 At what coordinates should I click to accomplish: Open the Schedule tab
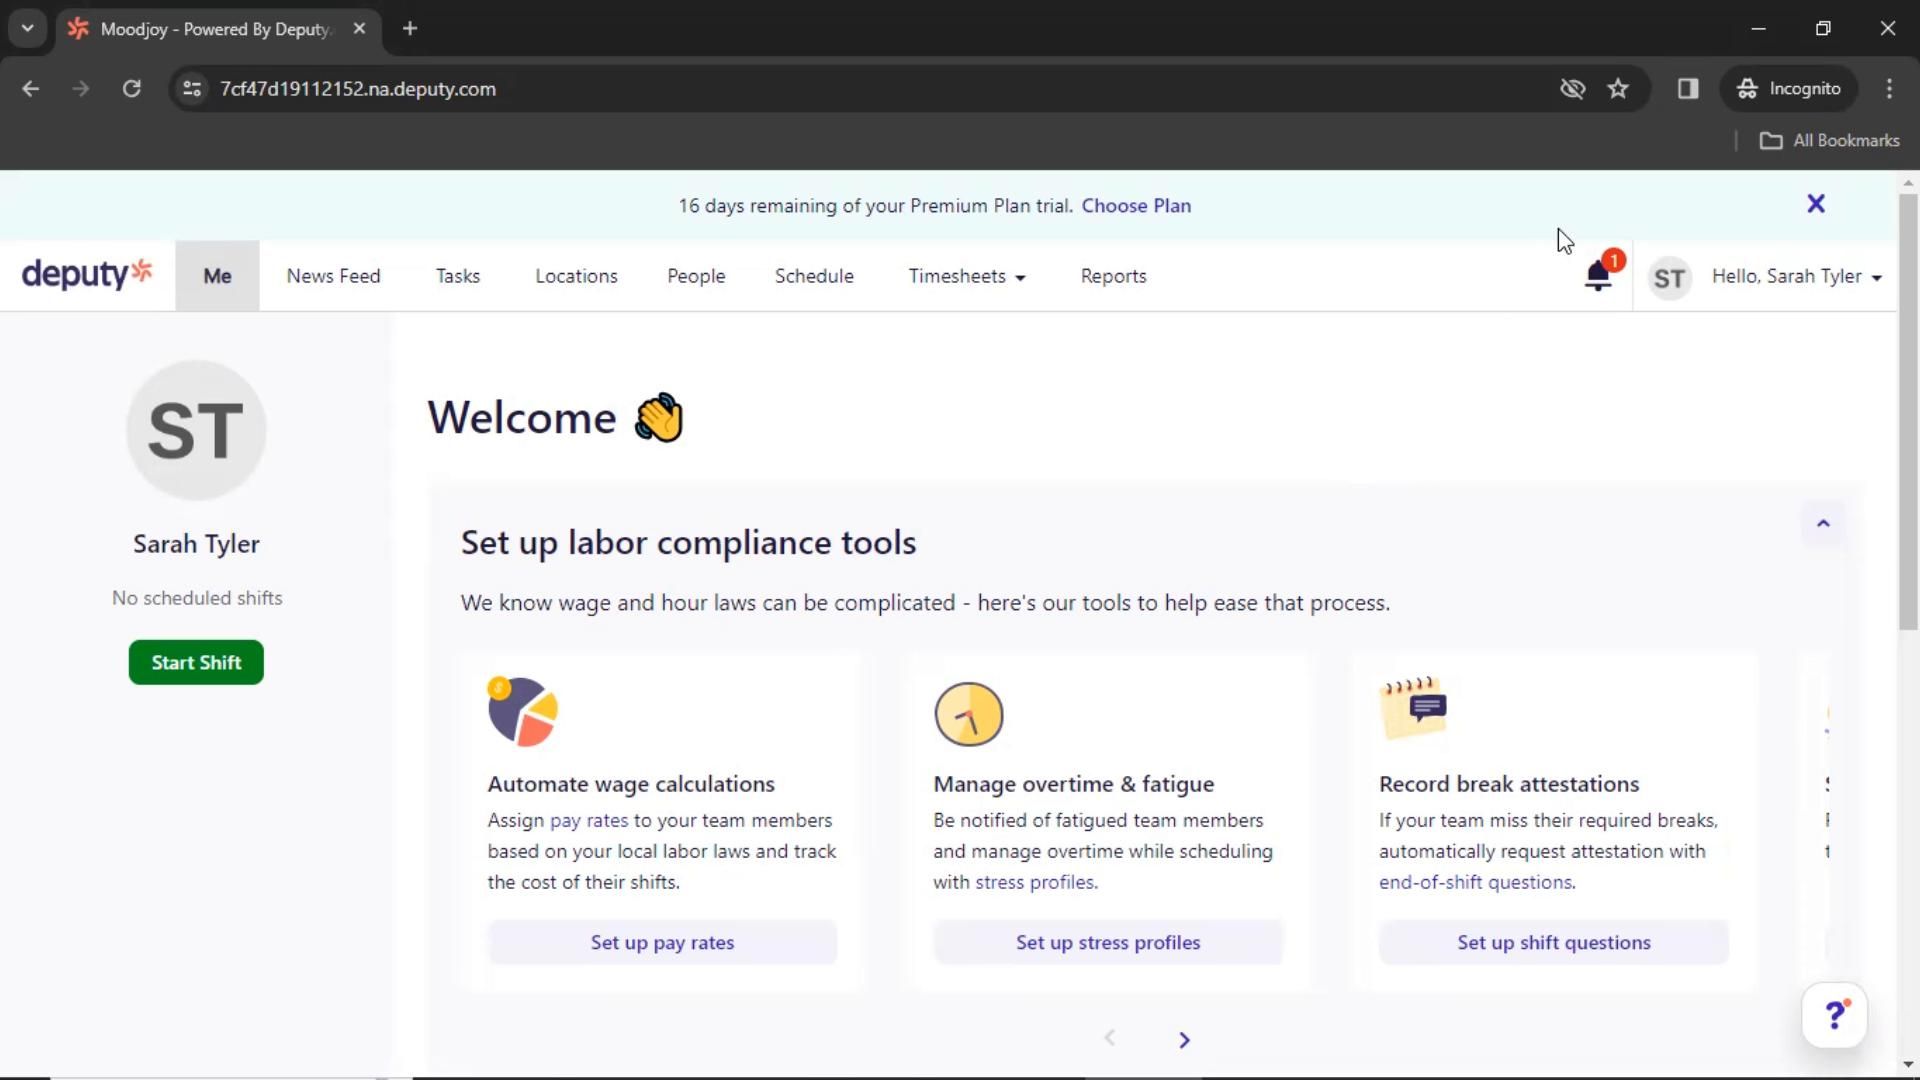(813, 276)
